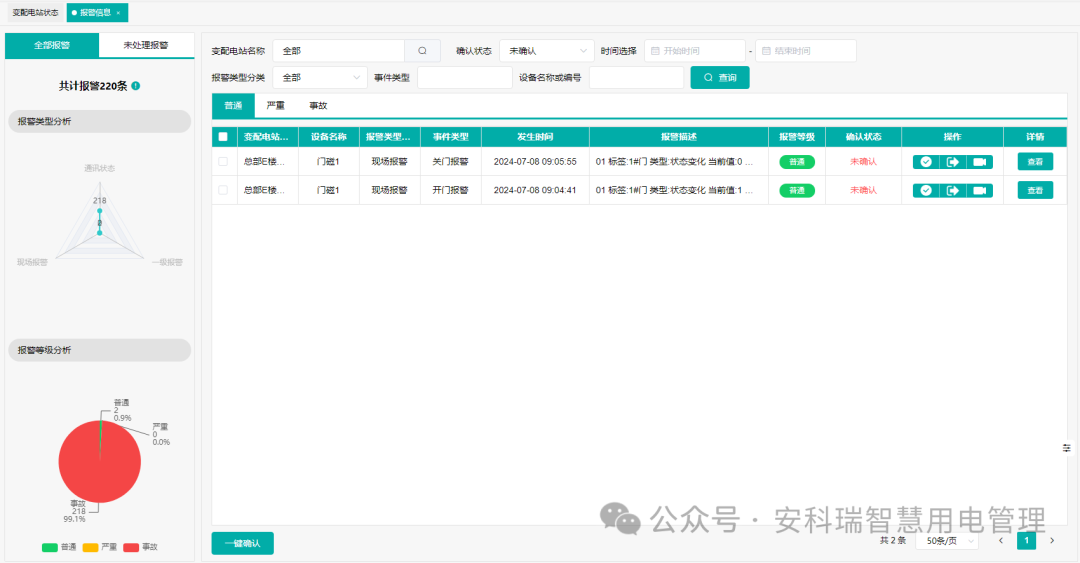Switch to 变配电站状态 tab
The image size is (1080, 563).
(x=35, y=13)
